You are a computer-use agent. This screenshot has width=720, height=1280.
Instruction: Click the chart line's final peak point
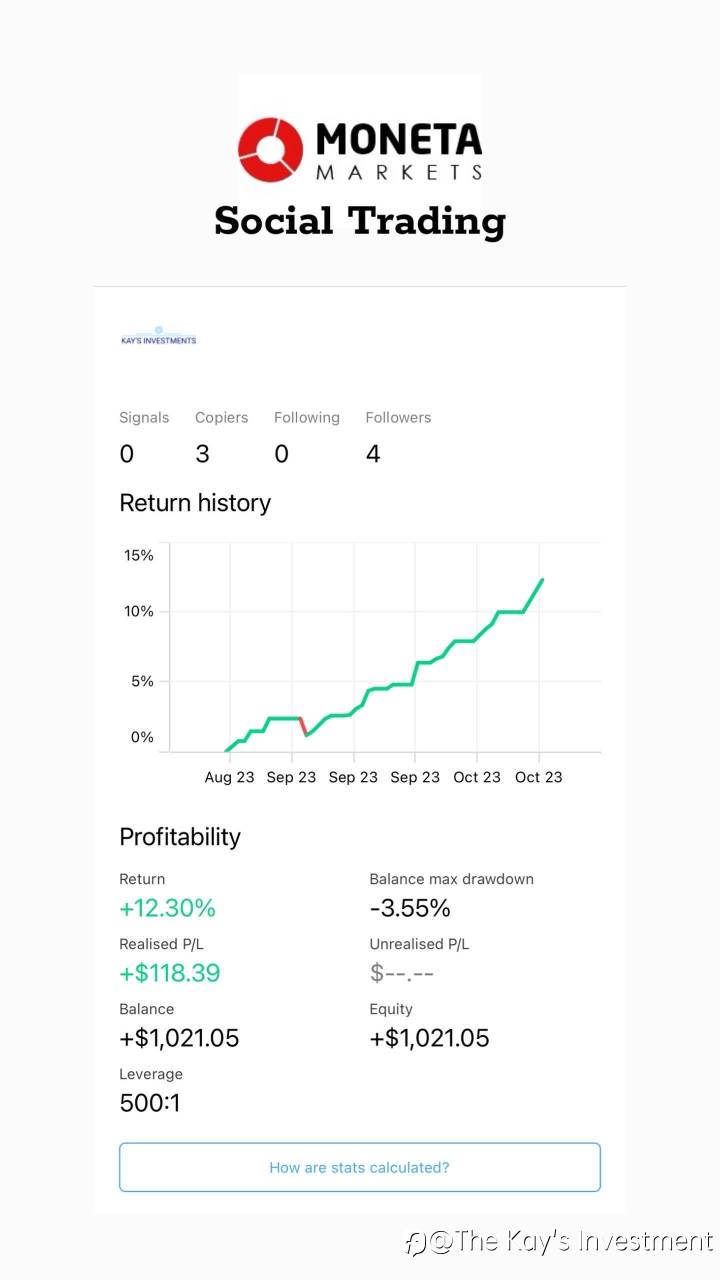(x=542, y=579)
